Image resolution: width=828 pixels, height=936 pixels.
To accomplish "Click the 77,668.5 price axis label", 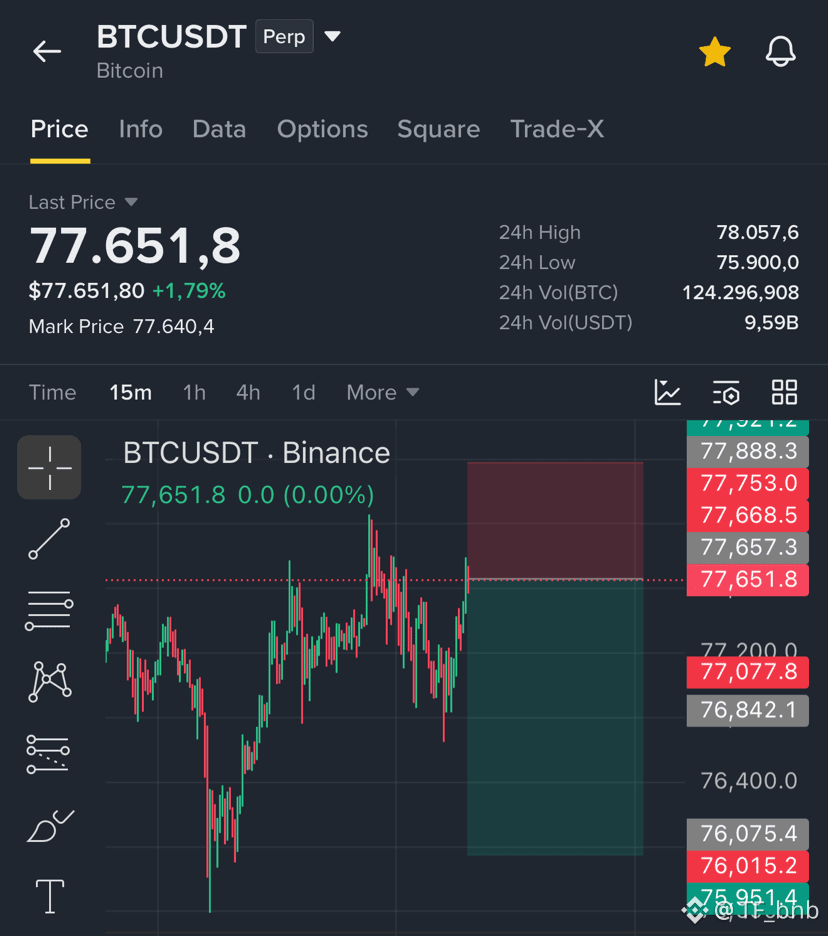I will pyautogui.click(x=748, y=515).
